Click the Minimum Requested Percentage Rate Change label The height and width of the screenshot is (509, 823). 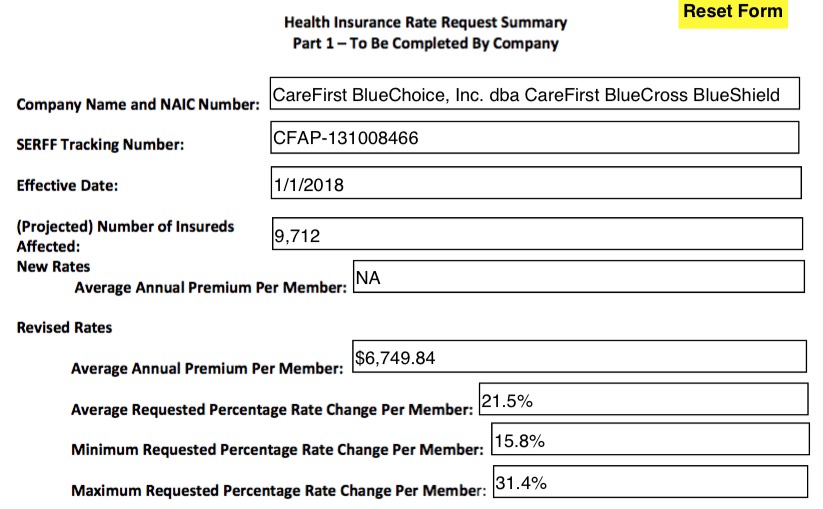tap(277, 450)
